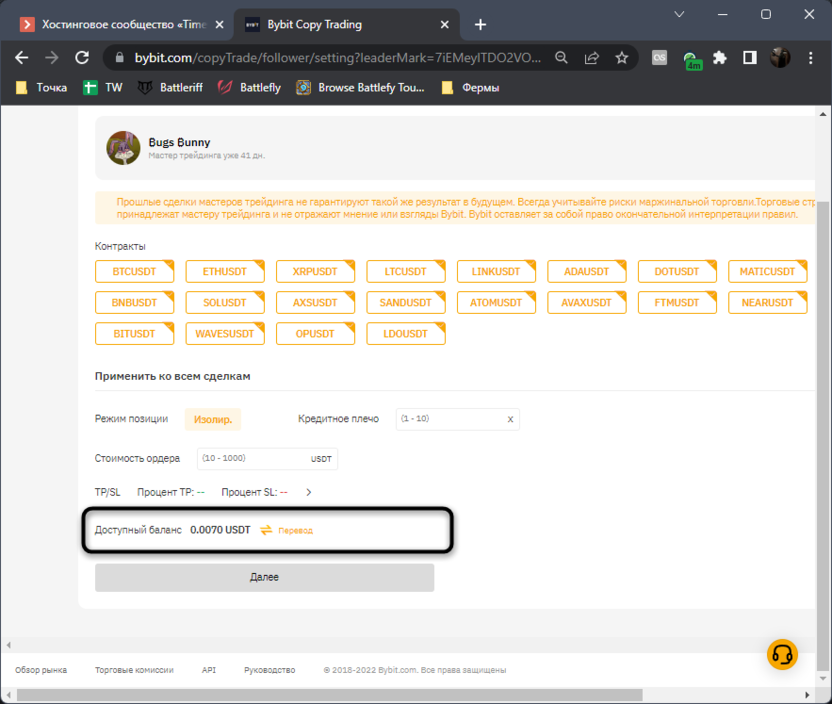Toggle the Изолир. position mode option
This screenshot has height=704, width=832.
pyautogui.click(x=213, y=420)
